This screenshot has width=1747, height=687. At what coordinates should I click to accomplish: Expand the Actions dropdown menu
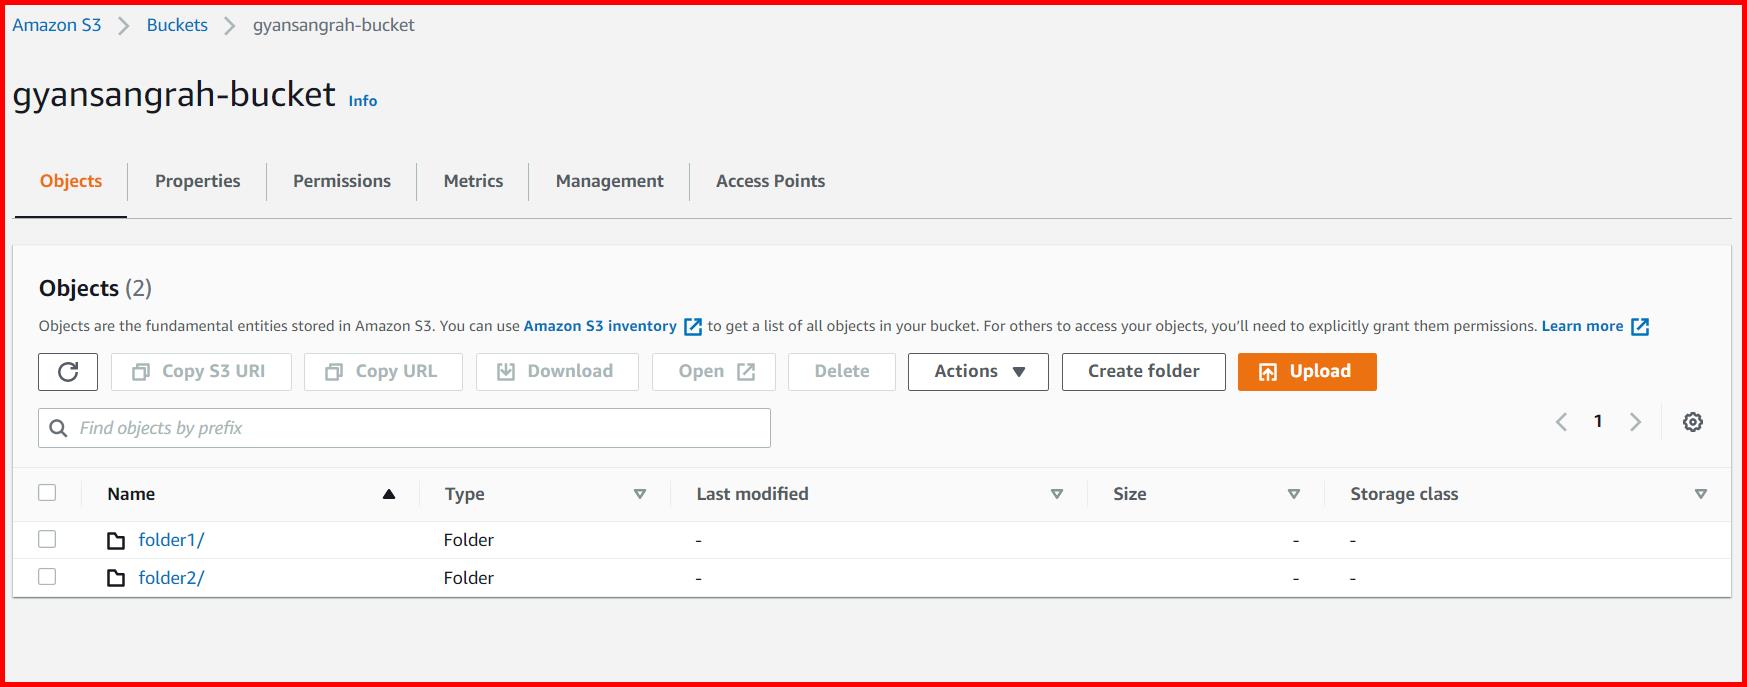pos(978,372)
